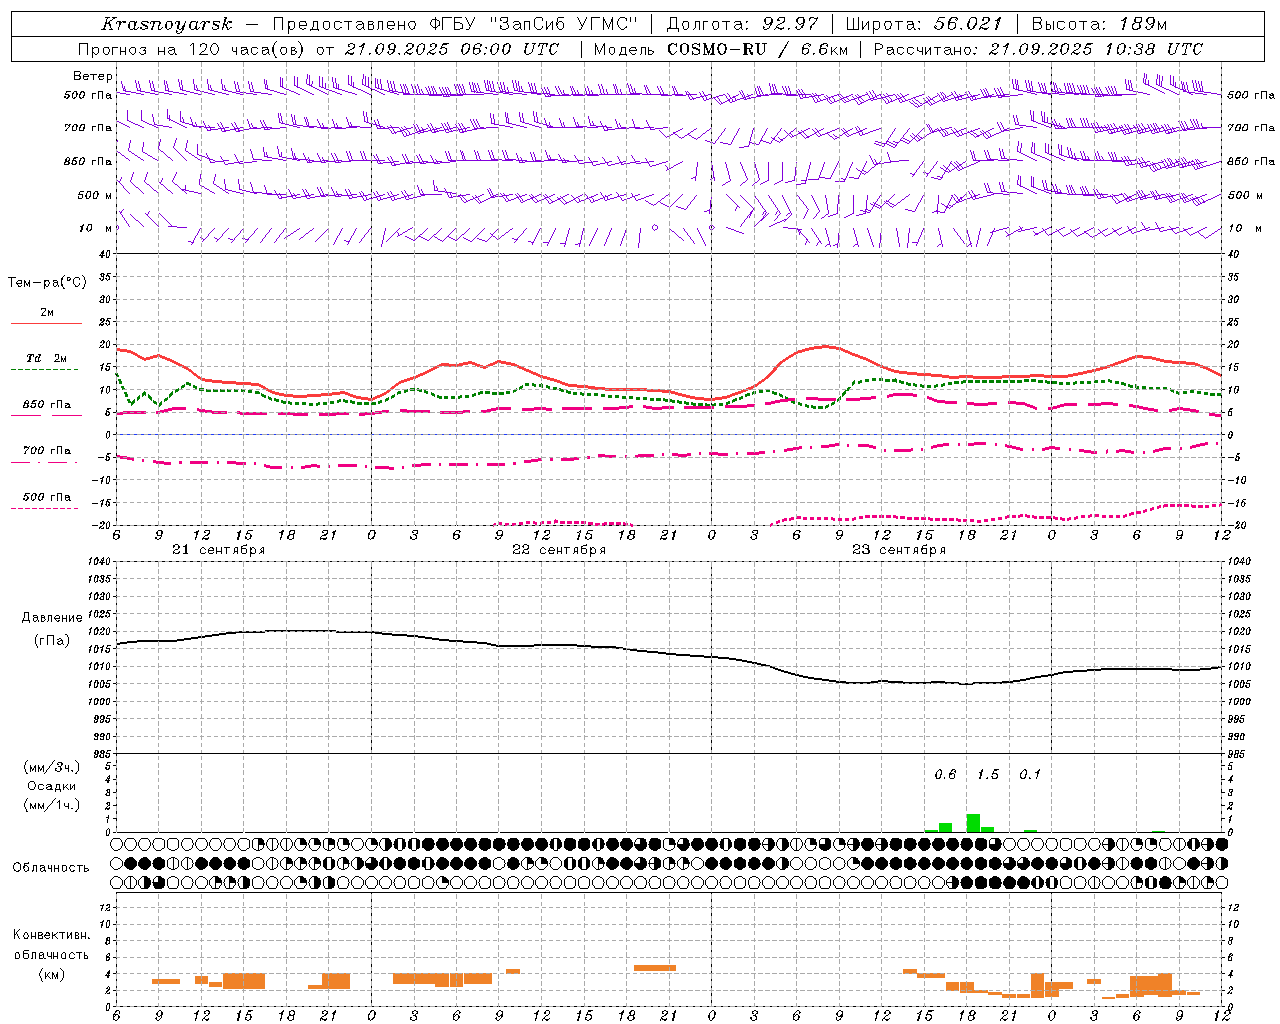
Task: Click the right-side '500 м' wind level label
Action: point(1245,195)
